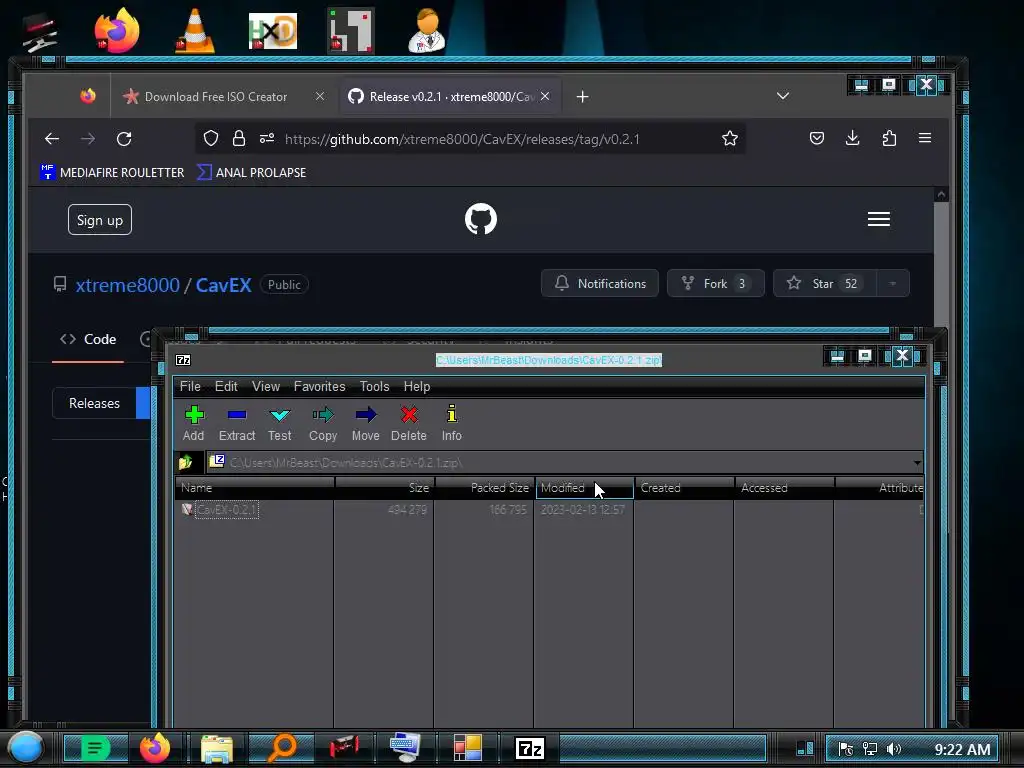The image size is (1024, 768).
Task: Select the CavEX-0.2.1 folder entry
Action: click(x=227, y=509)
